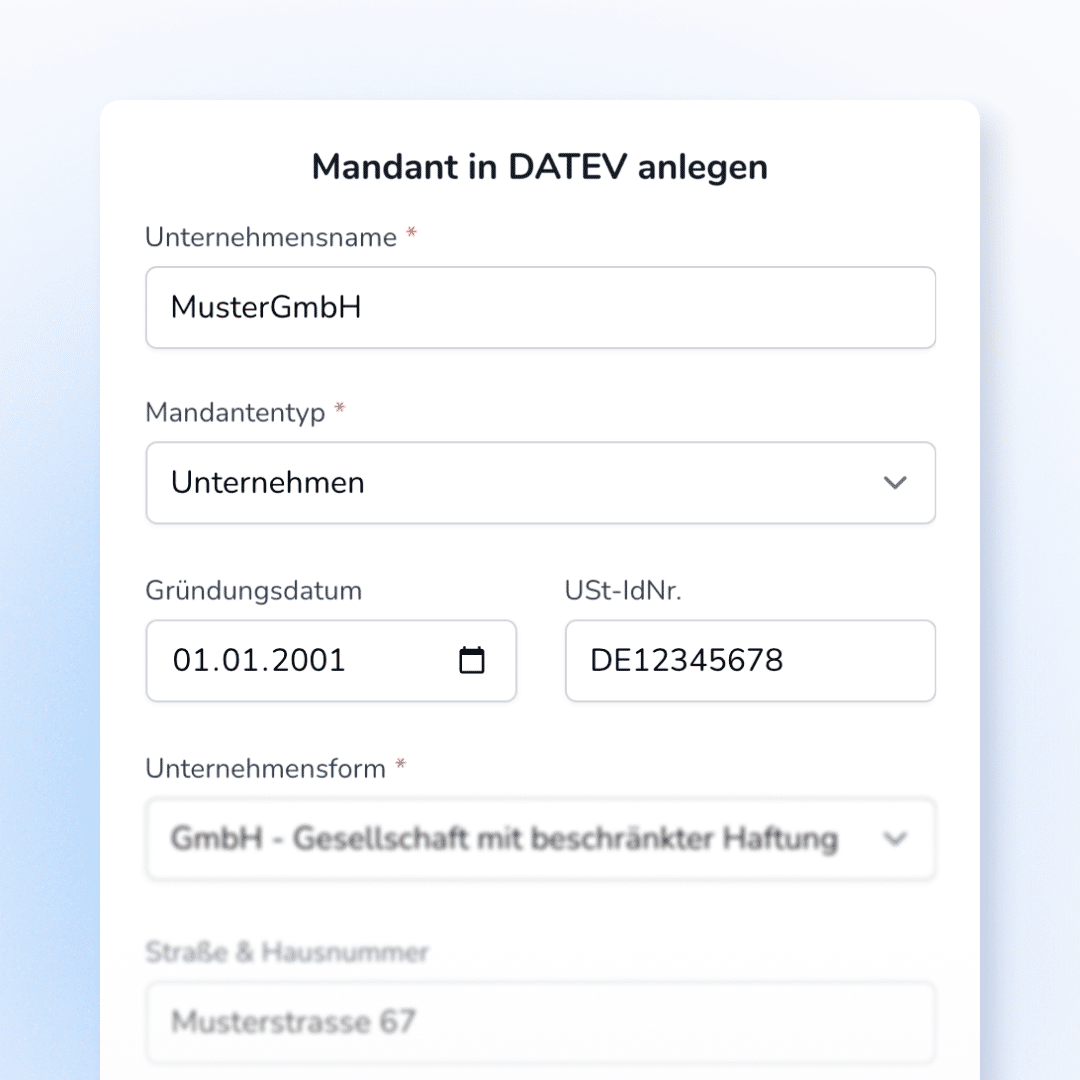Select the Straße & Hausnummer input field
Viewport: 1080px width, 1080px height.
[540, 1022]
